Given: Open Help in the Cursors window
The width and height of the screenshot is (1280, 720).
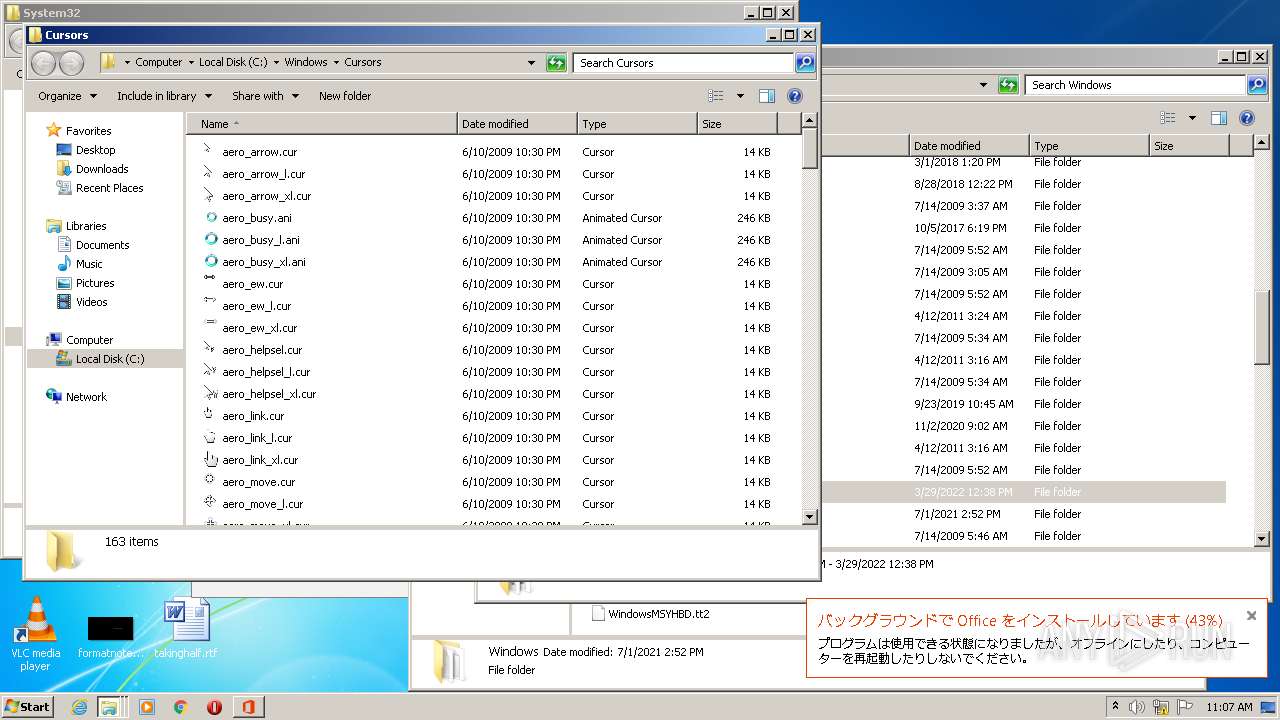Looking at the screenshot, I should [795, 96].
